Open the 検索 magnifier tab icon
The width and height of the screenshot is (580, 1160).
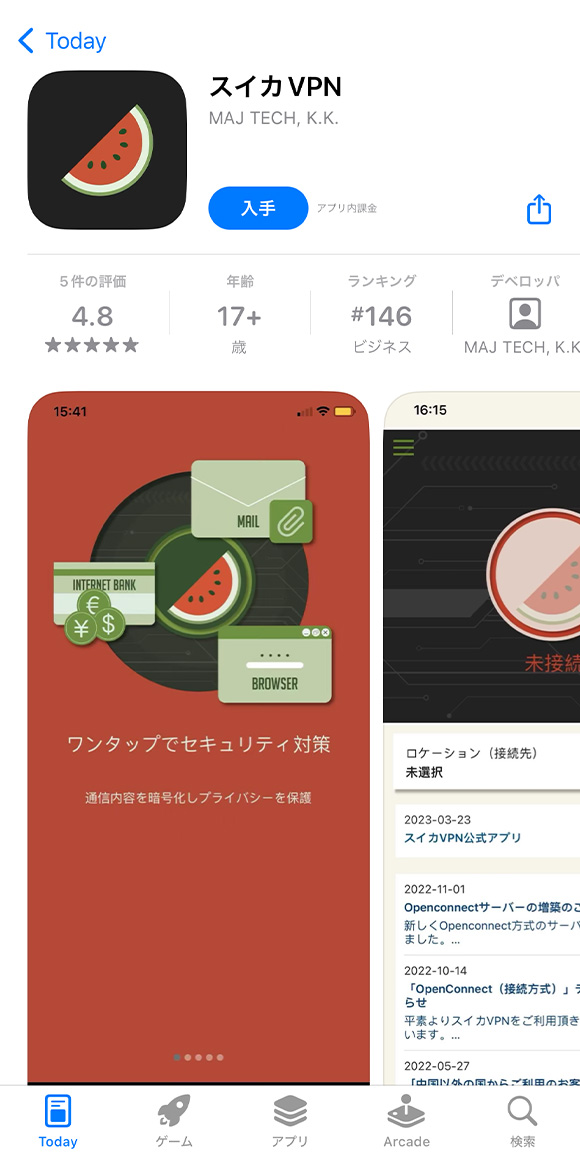(522, 1110)
